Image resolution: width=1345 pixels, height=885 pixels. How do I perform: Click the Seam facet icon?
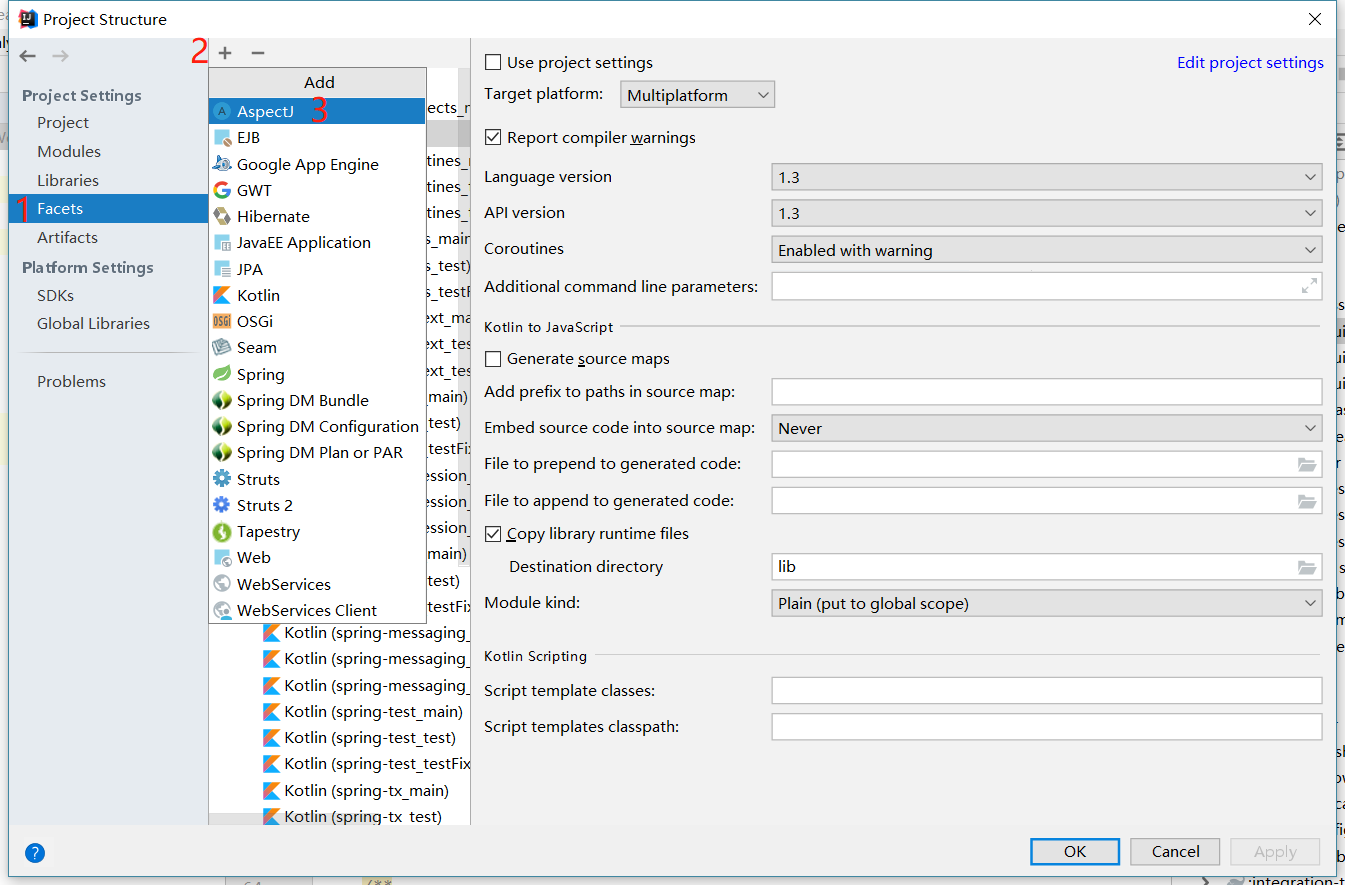[222, 347]
